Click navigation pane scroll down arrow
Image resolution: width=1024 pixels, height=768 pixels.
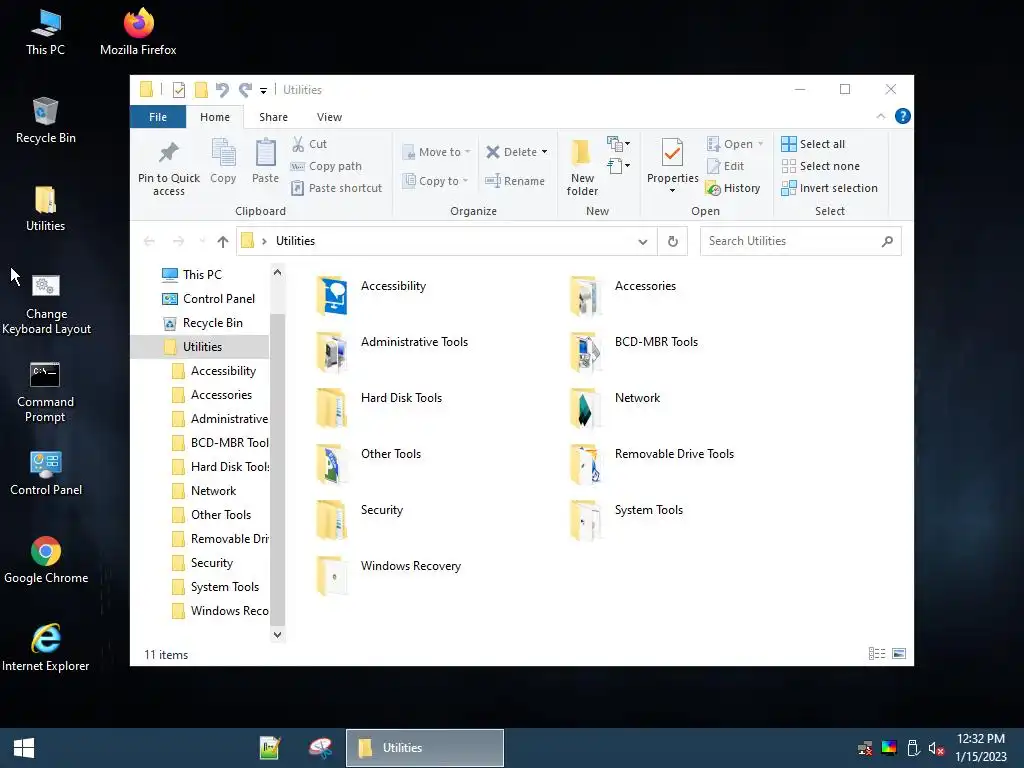point(278,634)
